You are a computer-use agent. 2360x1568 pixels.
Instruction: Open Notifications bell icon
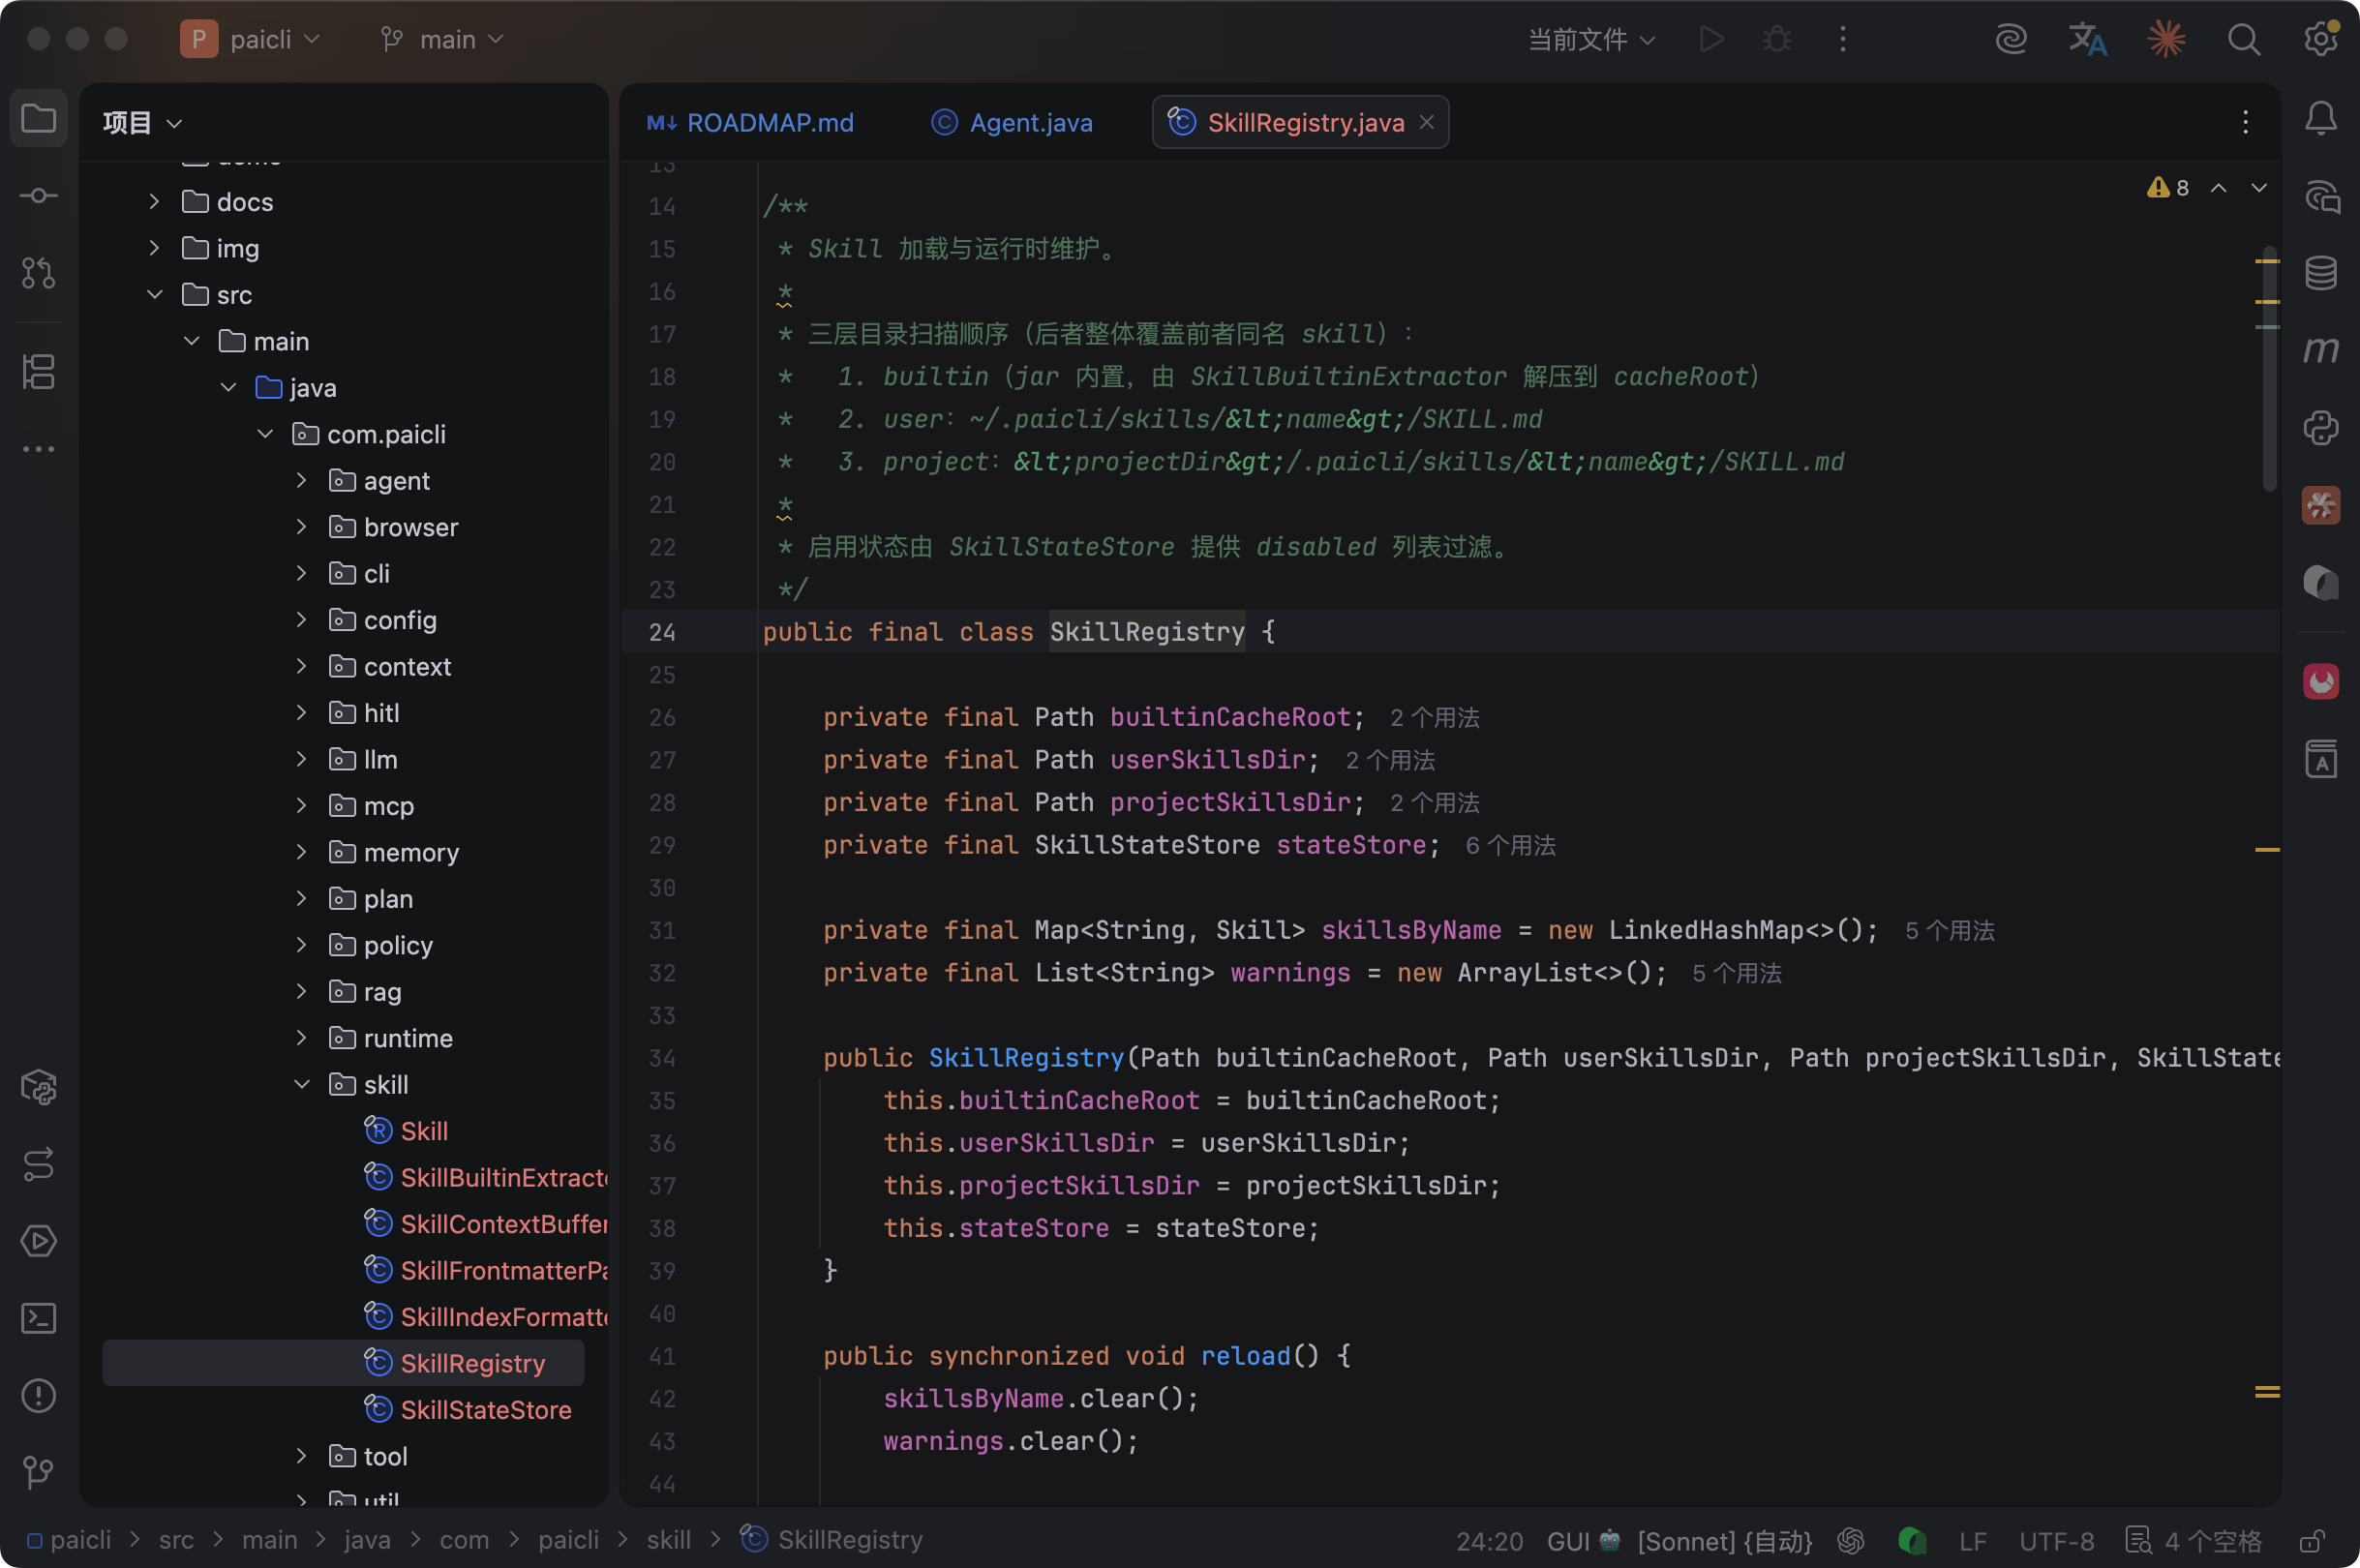click(x=2321, y=119)
